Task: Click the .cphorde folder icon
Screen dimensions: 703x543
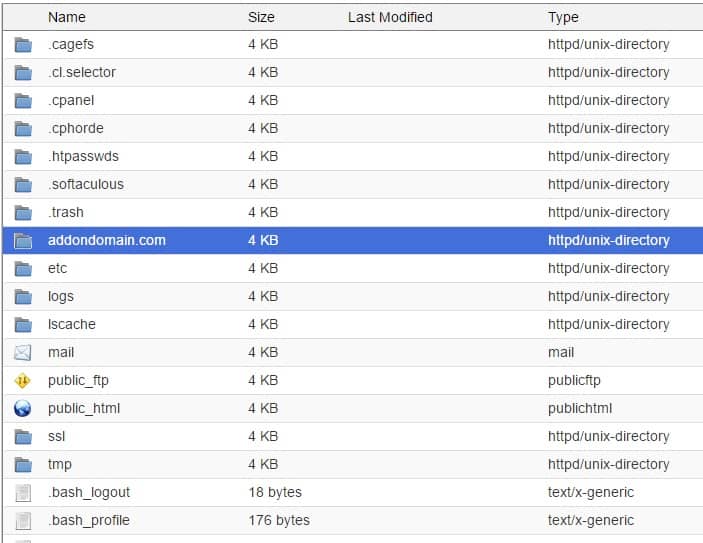Action: pos(23,129)
